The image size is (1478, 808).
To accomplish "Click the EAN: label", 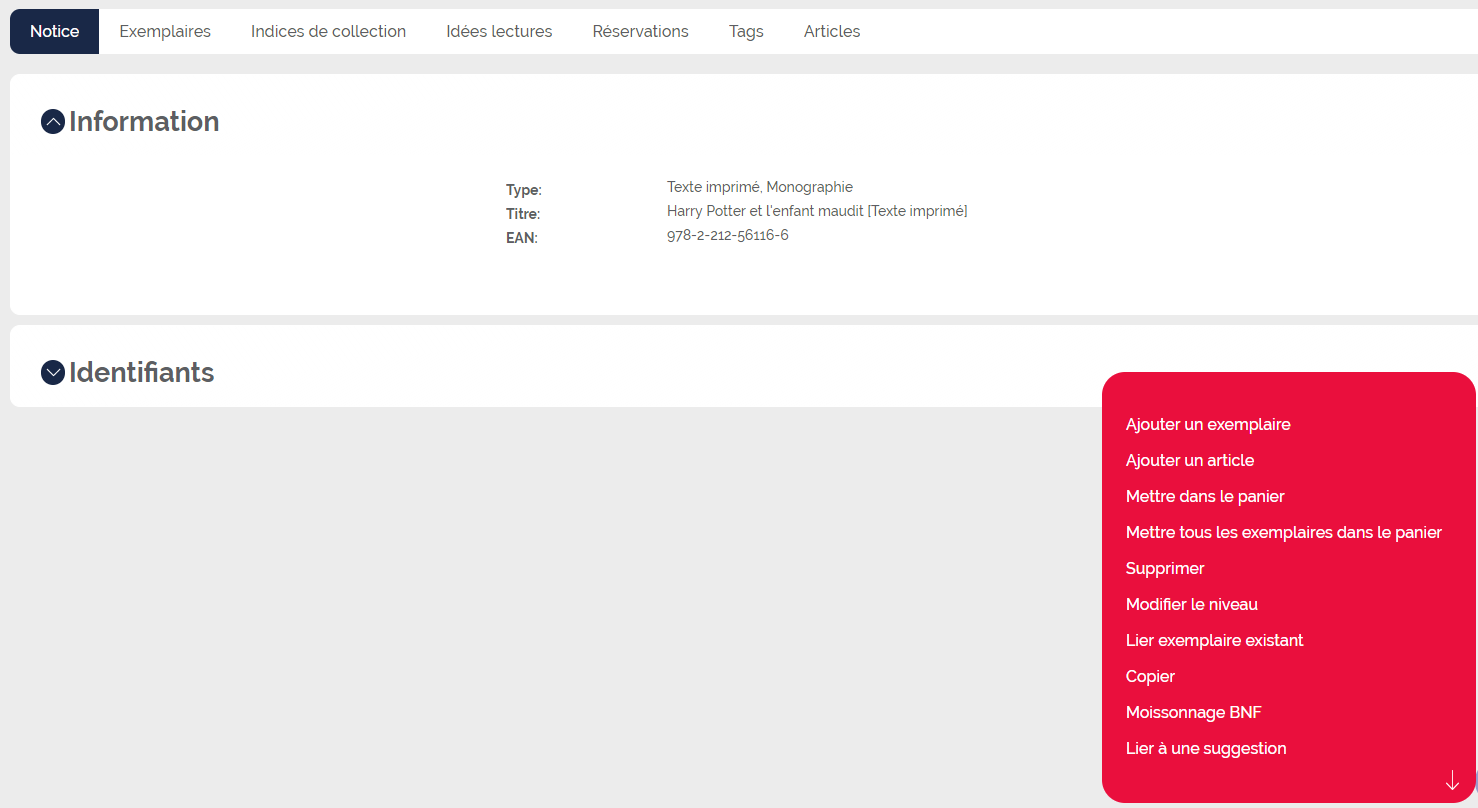I will [522, 238].
